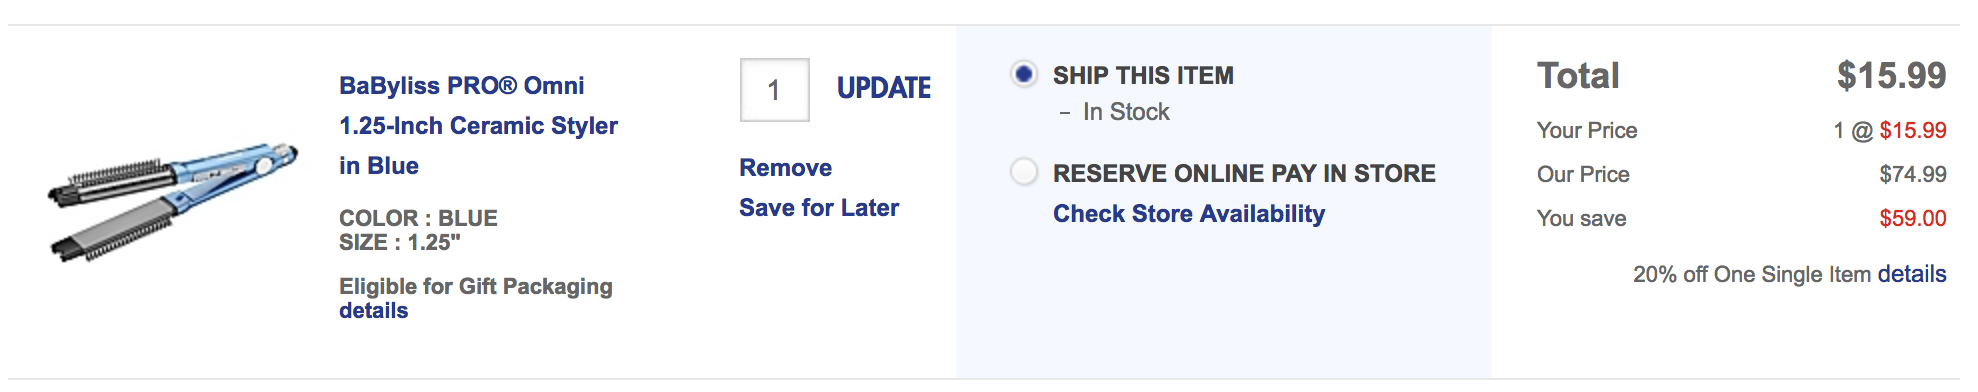Click the RESERVE ONLINE PAY IN STORE label

pos(1244,174)
